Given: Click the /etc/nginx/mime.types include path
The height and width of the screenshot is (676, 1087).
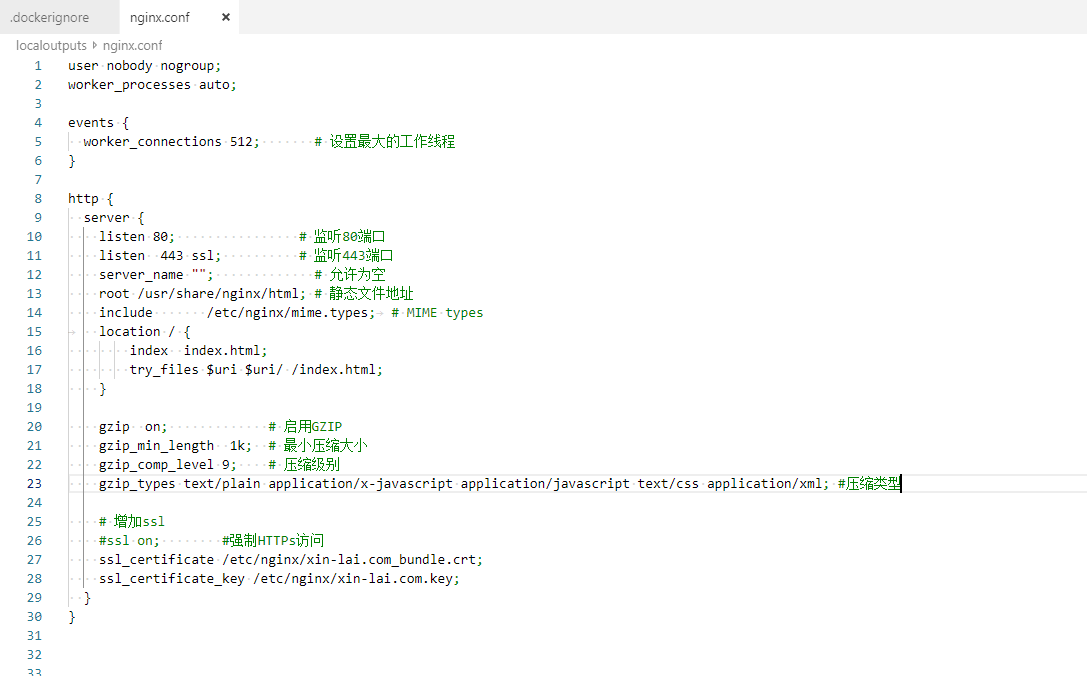Looking at the screenshot, I should pos(290,313).
